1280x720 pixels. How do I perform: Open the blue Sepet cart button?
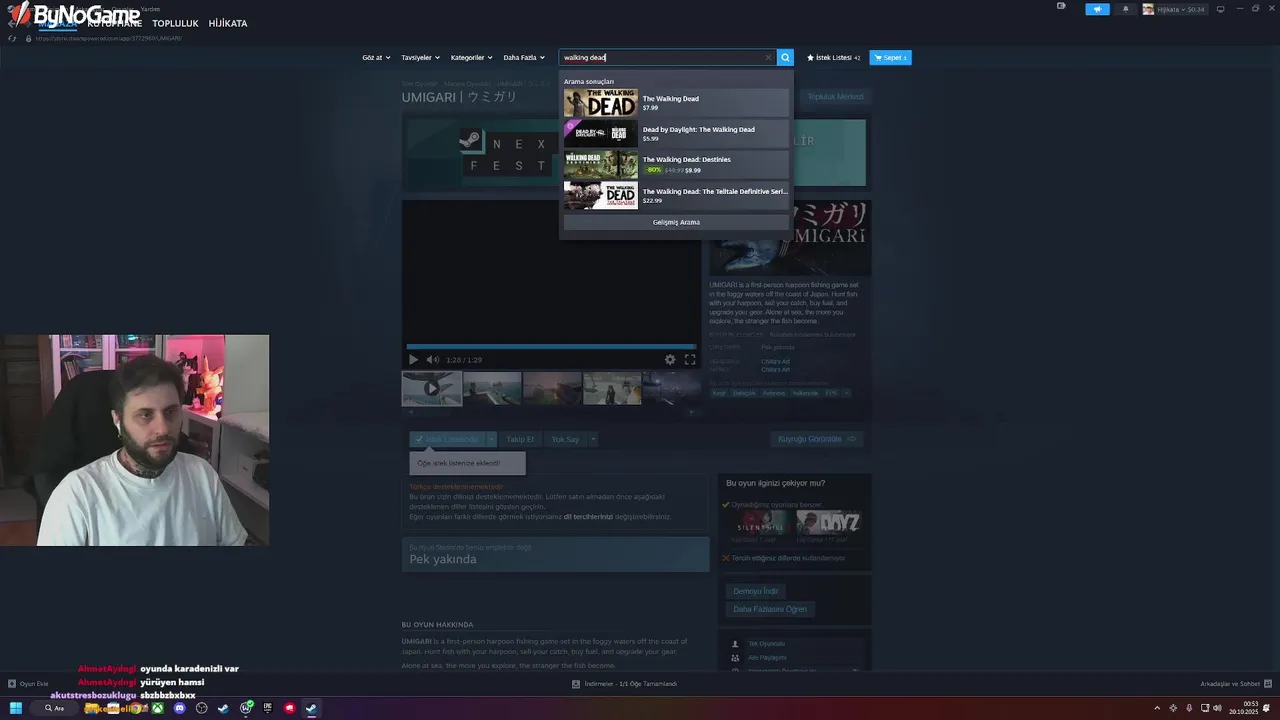click(x=890, y=58)
